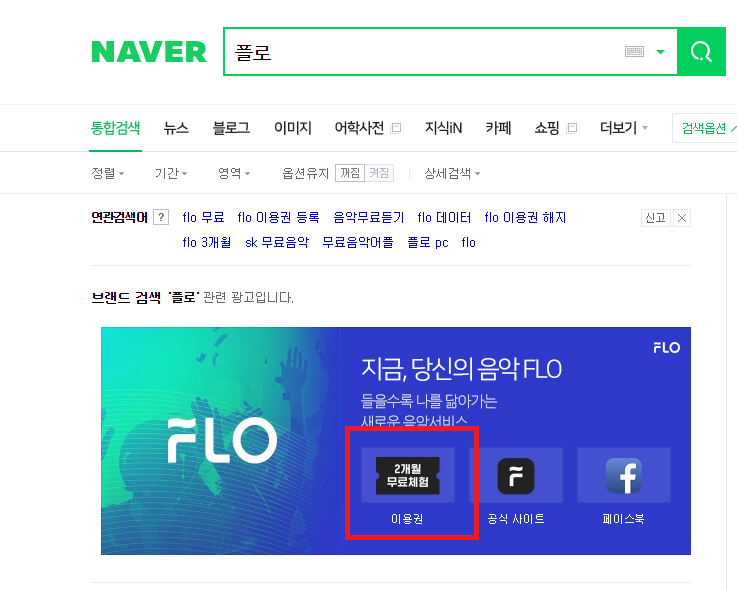This screenshot has width=737, height=590.
Task: Open the 2개월 무료체험 이용권 ticket icon
Action: click(x=408, y=475)
